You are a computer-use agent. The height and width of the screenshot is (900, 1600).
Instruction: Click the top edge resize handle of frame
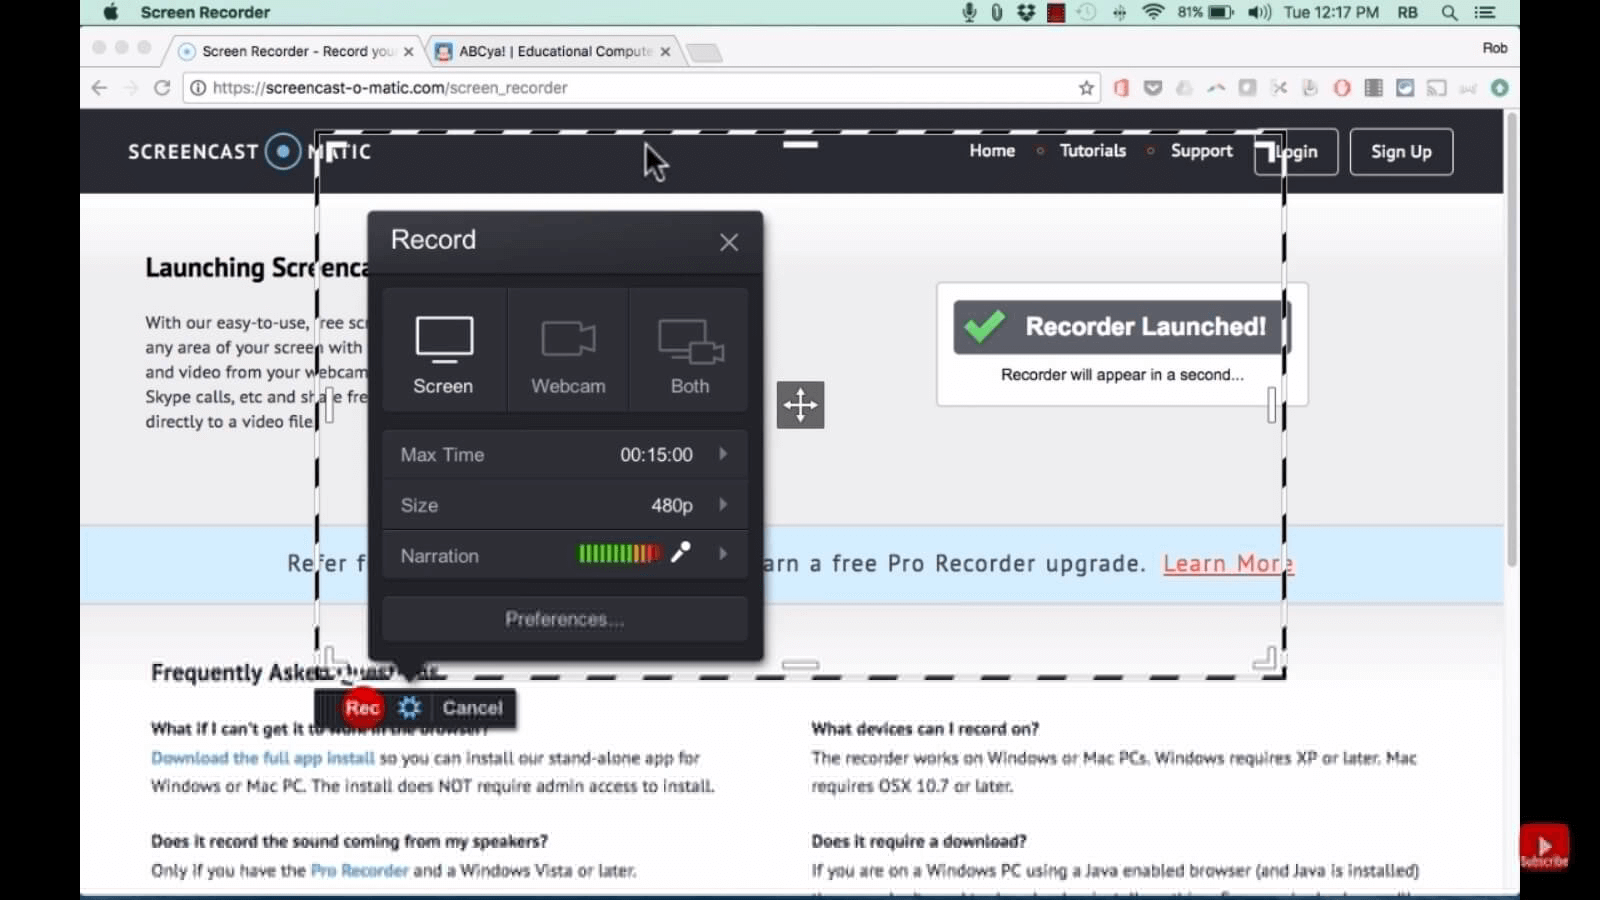pyautogui.click(x=800, y=144)
